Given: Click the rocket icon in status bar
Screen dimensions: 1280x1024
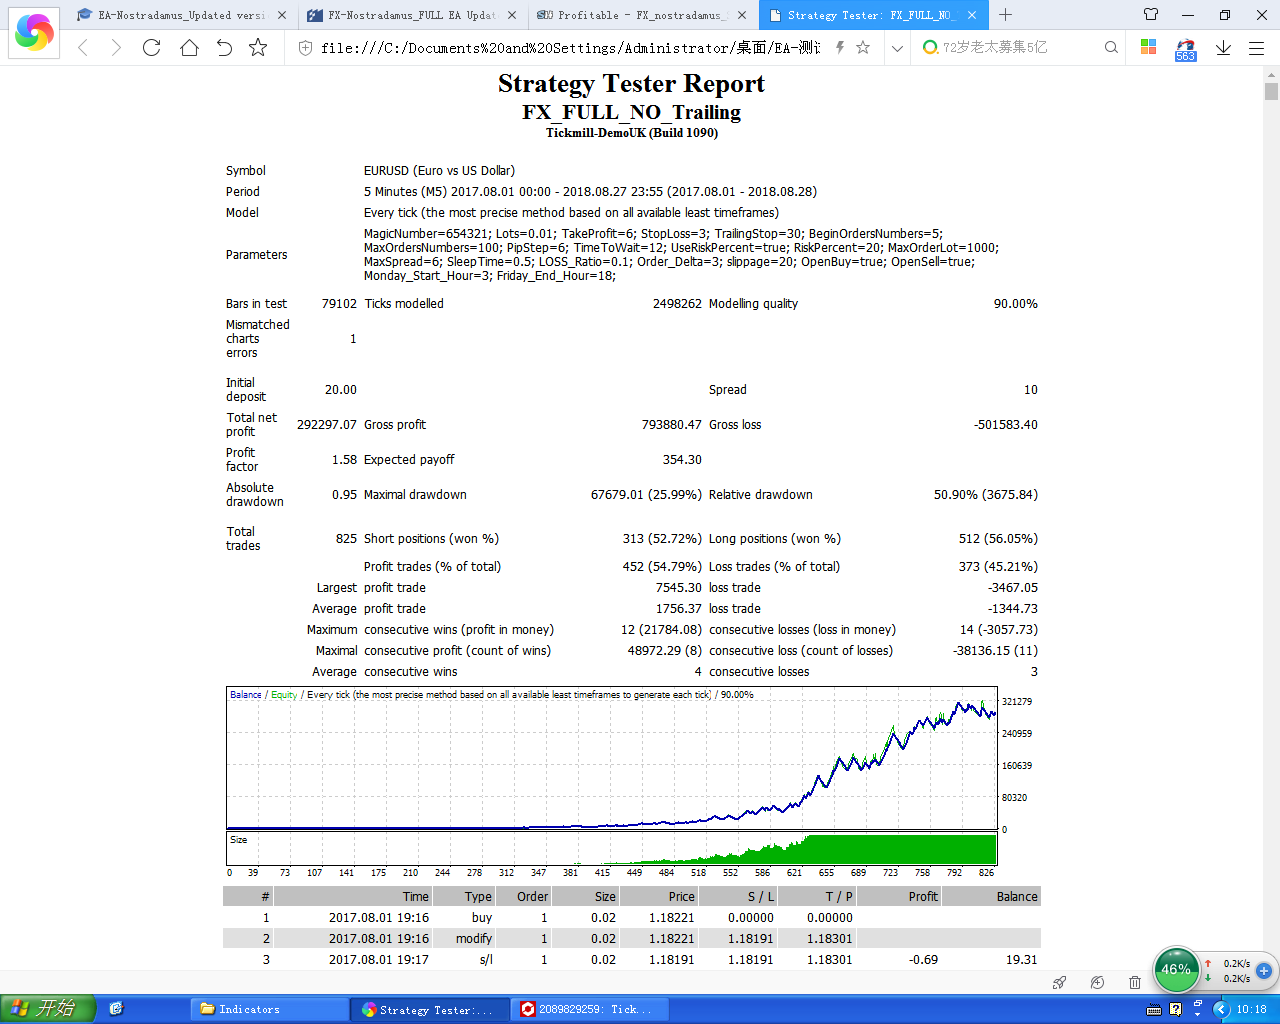Looking at the screenshot, I should click(x=1059, y=983).
